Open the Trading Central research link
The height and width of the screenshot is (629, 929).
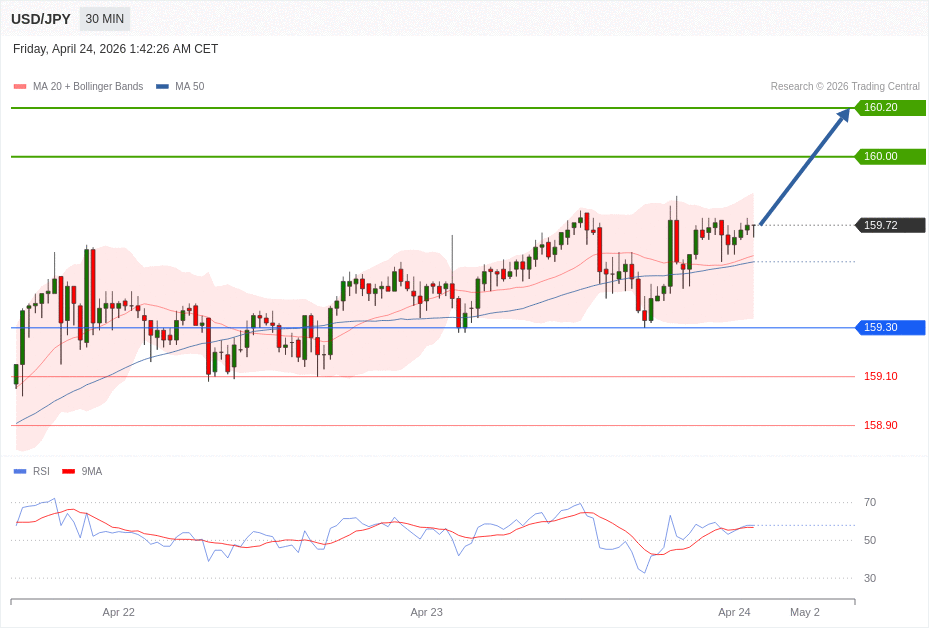[845, 86]
